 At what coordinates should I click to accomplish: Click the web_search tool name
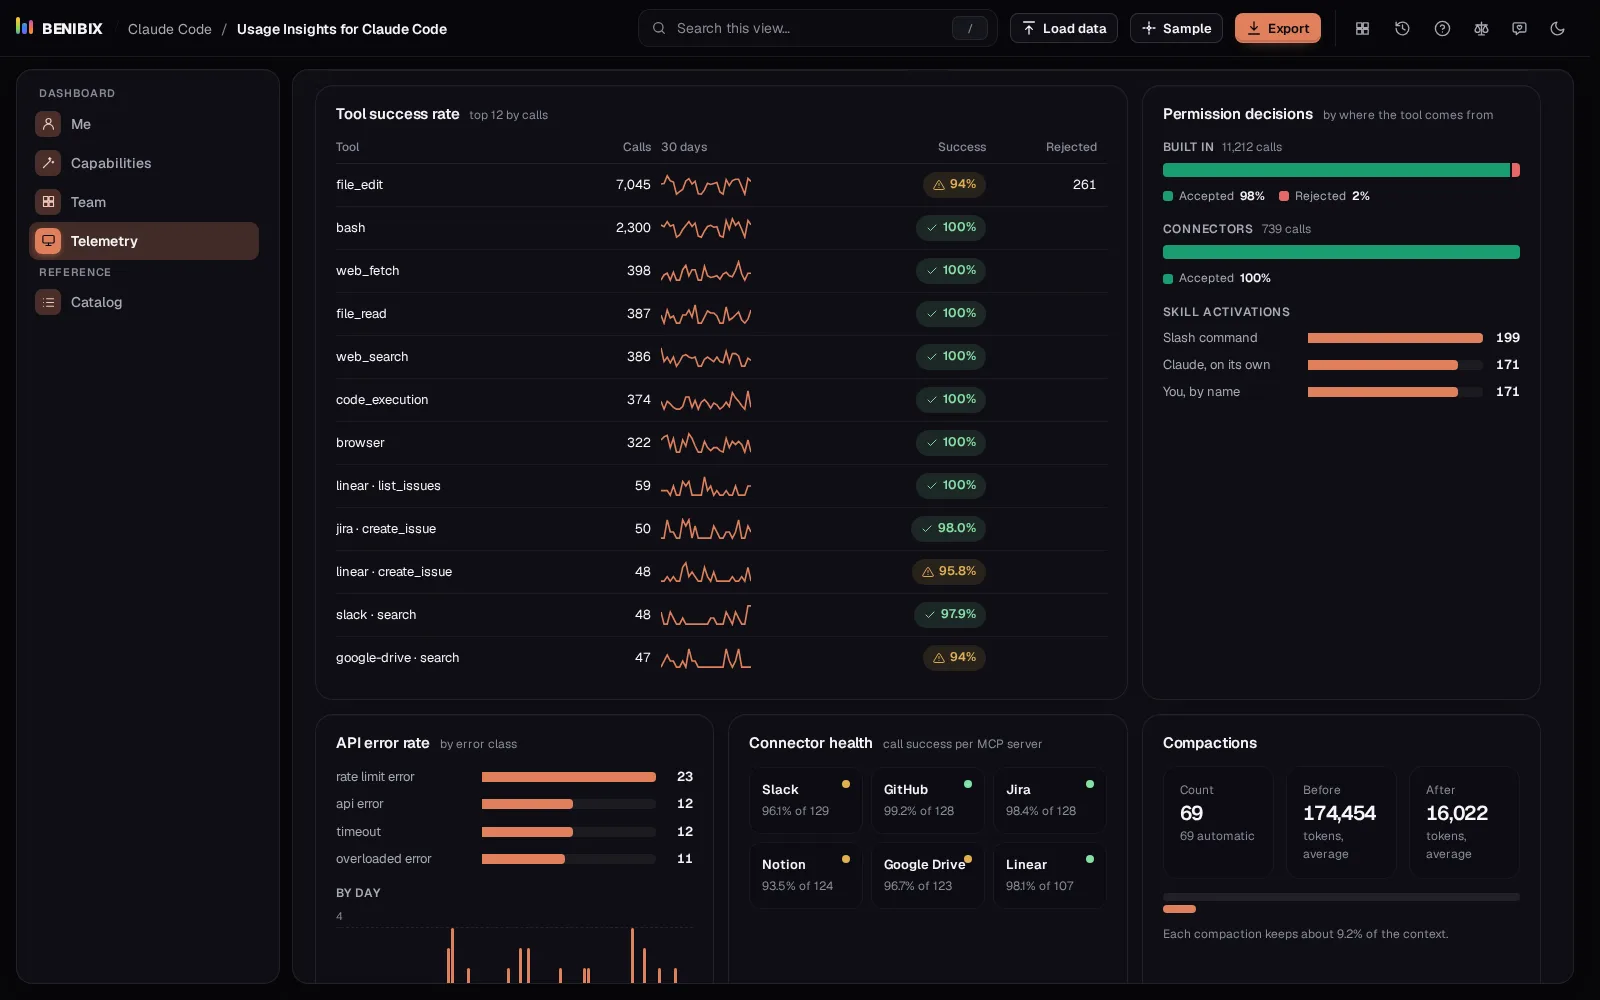(x=372, y=357)
